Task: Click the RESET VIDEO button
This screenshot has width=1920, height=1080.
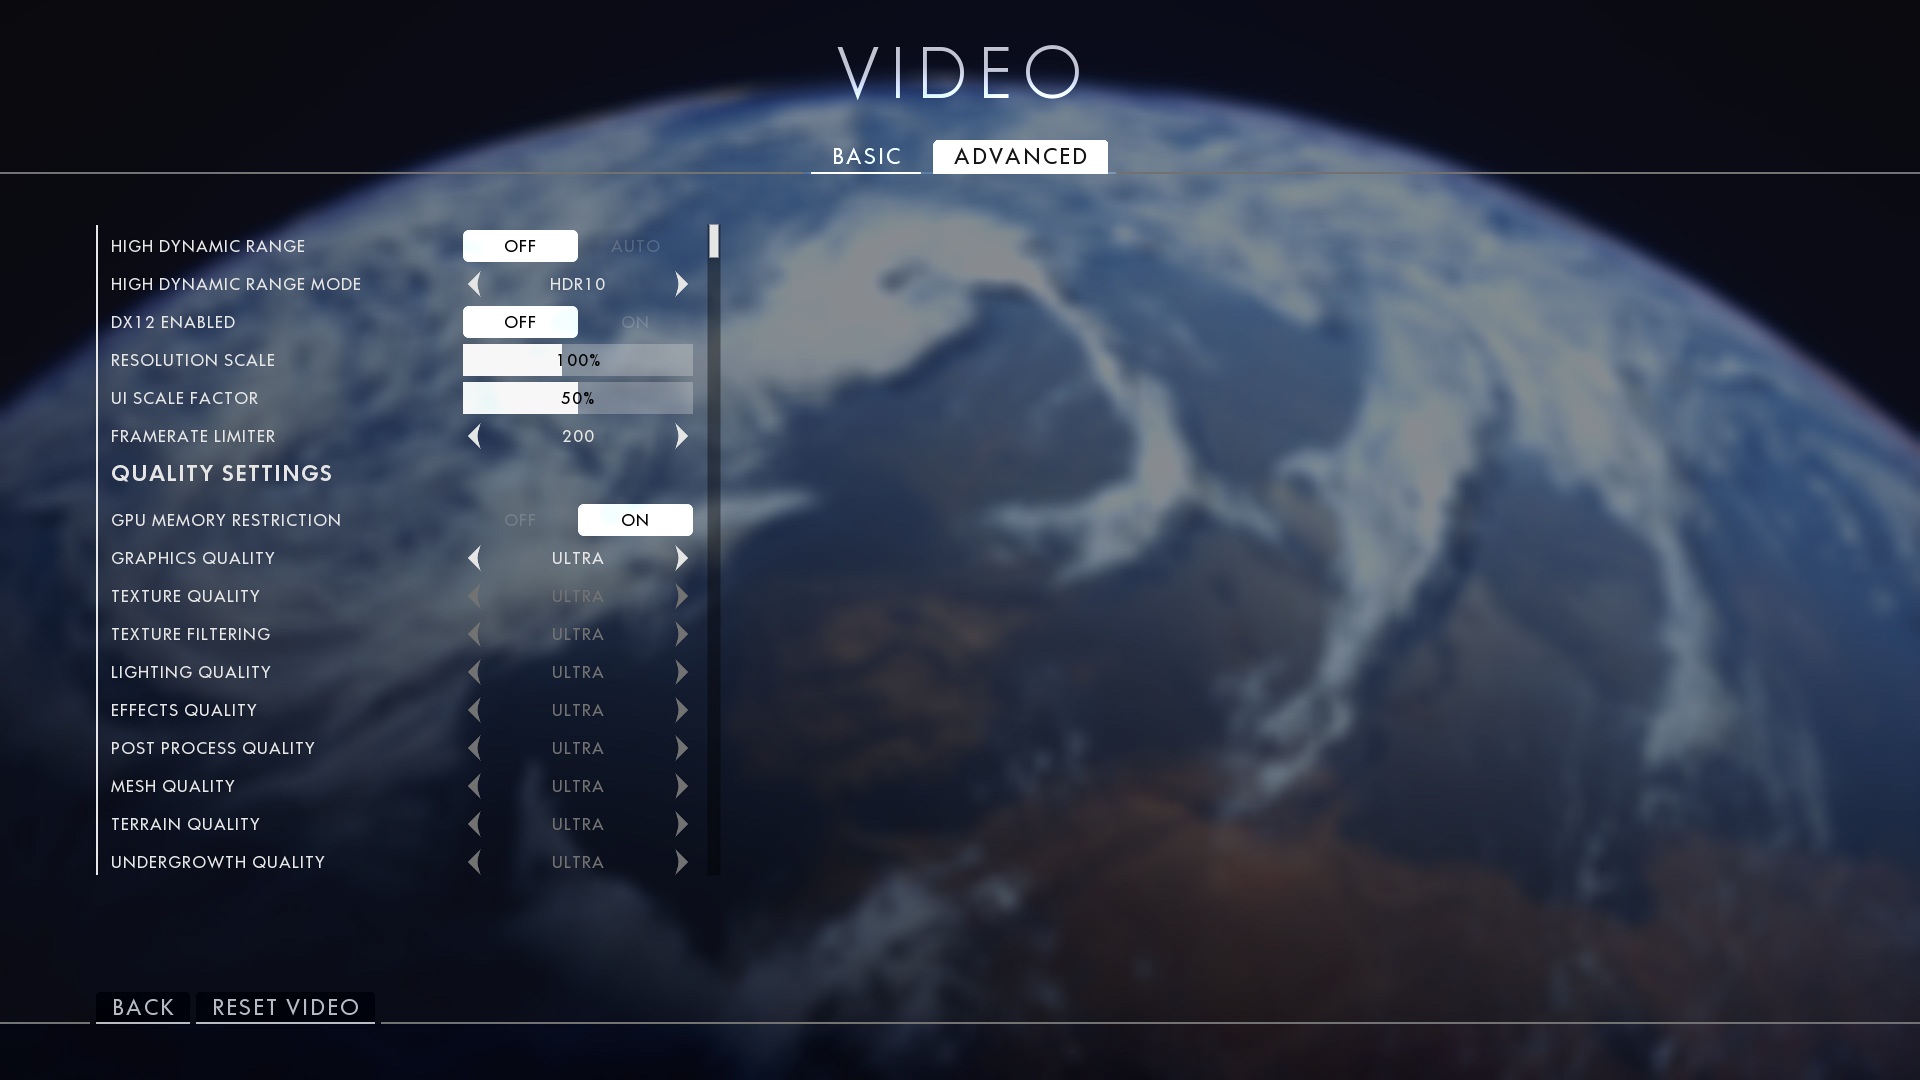Action: pyautogui.click(x=286, y=1006)
